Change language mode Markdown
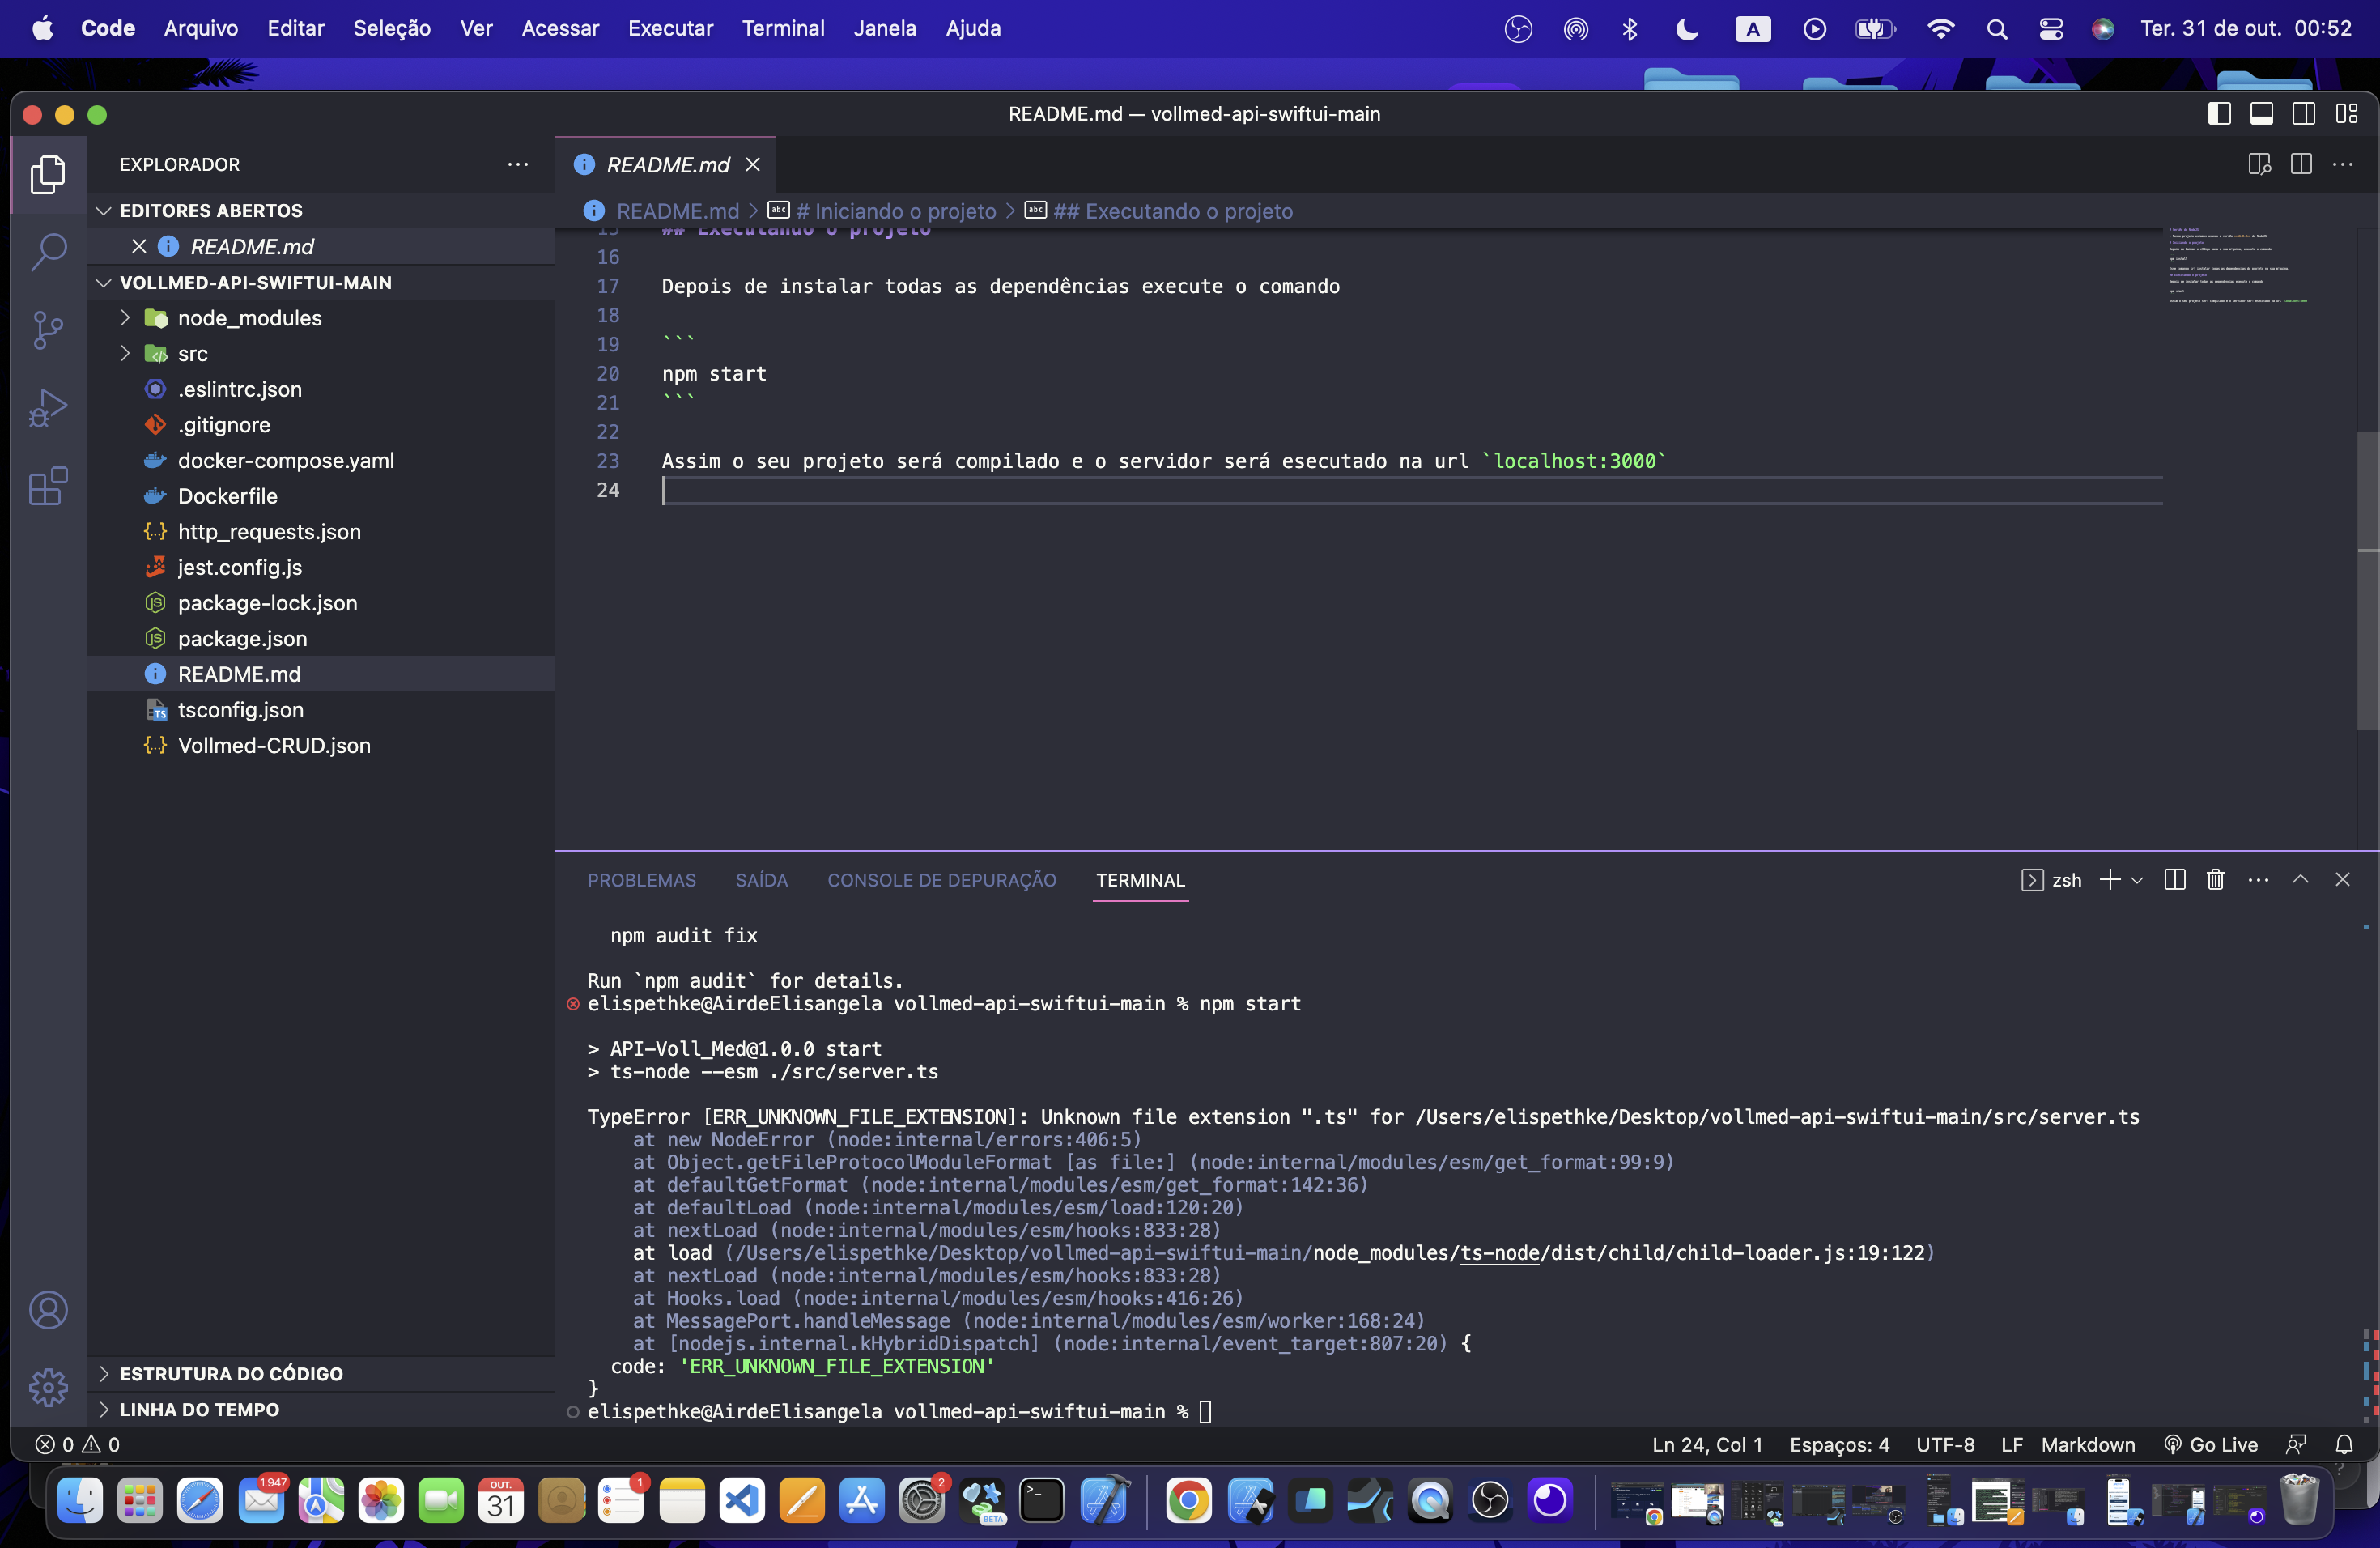The width and height of the screenshot is (2380, 1548). [2087, 1444]
